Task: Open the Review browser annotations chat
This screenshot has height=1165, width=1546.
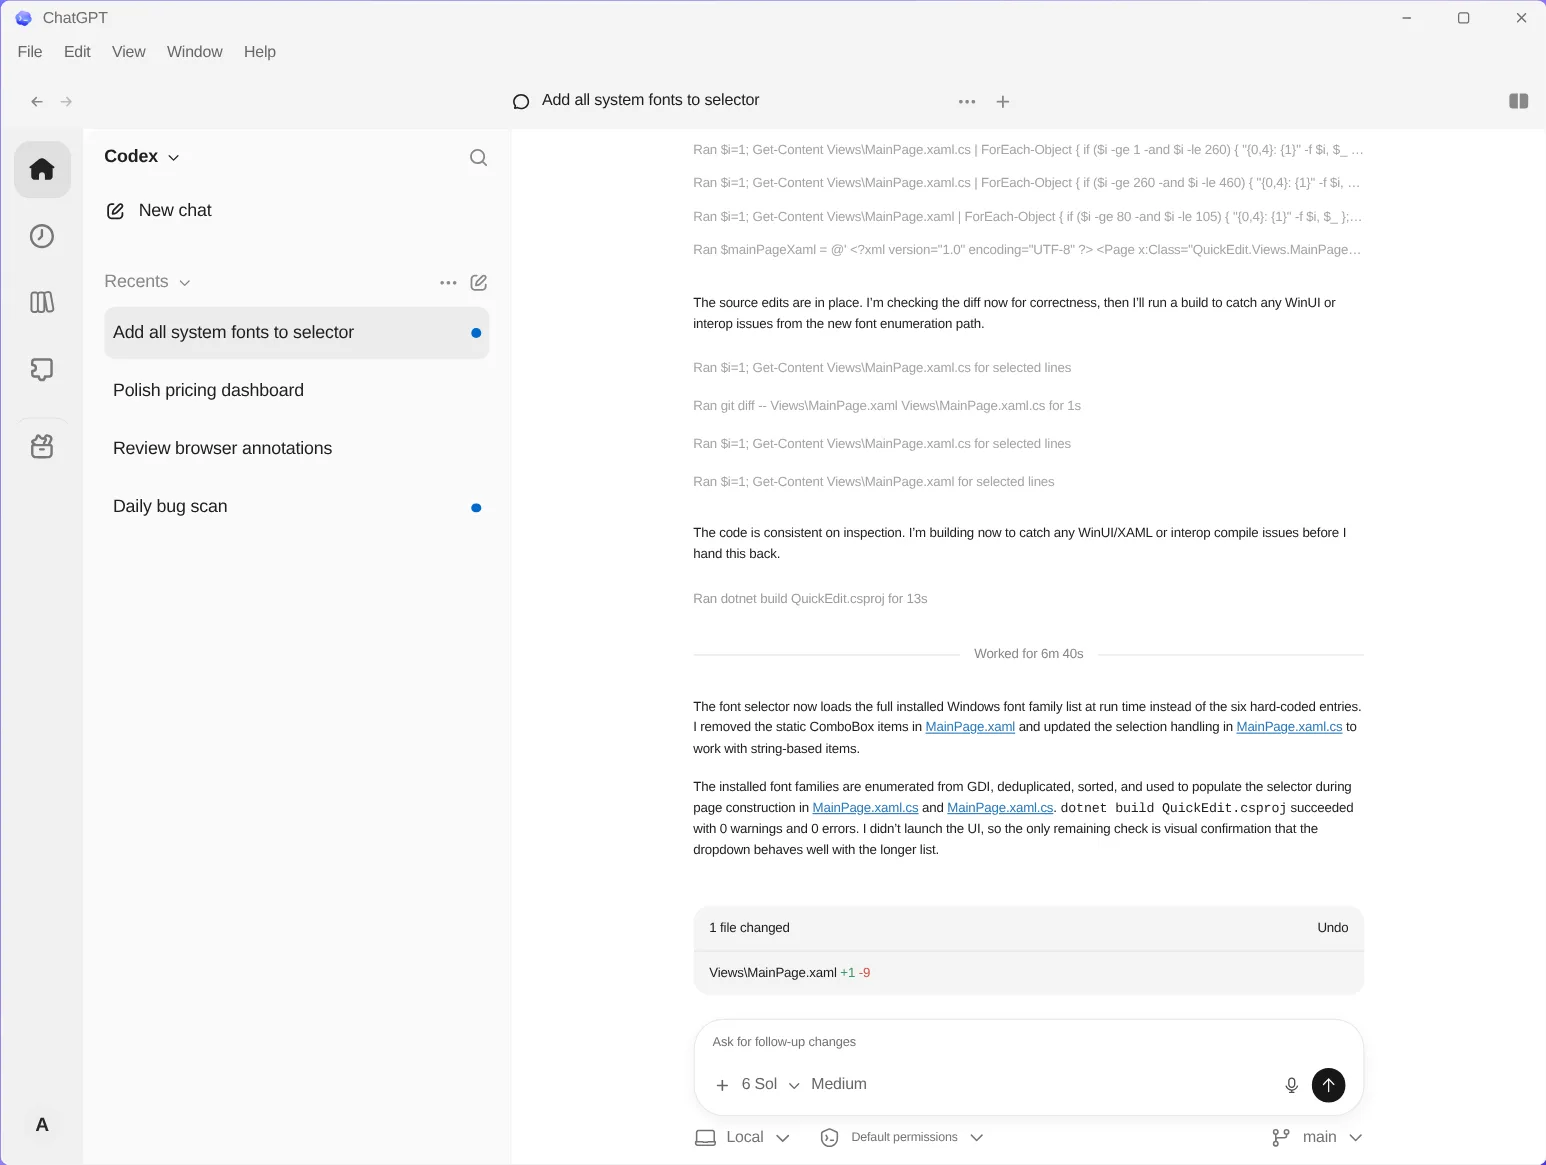Action: [x=297, y=449]
